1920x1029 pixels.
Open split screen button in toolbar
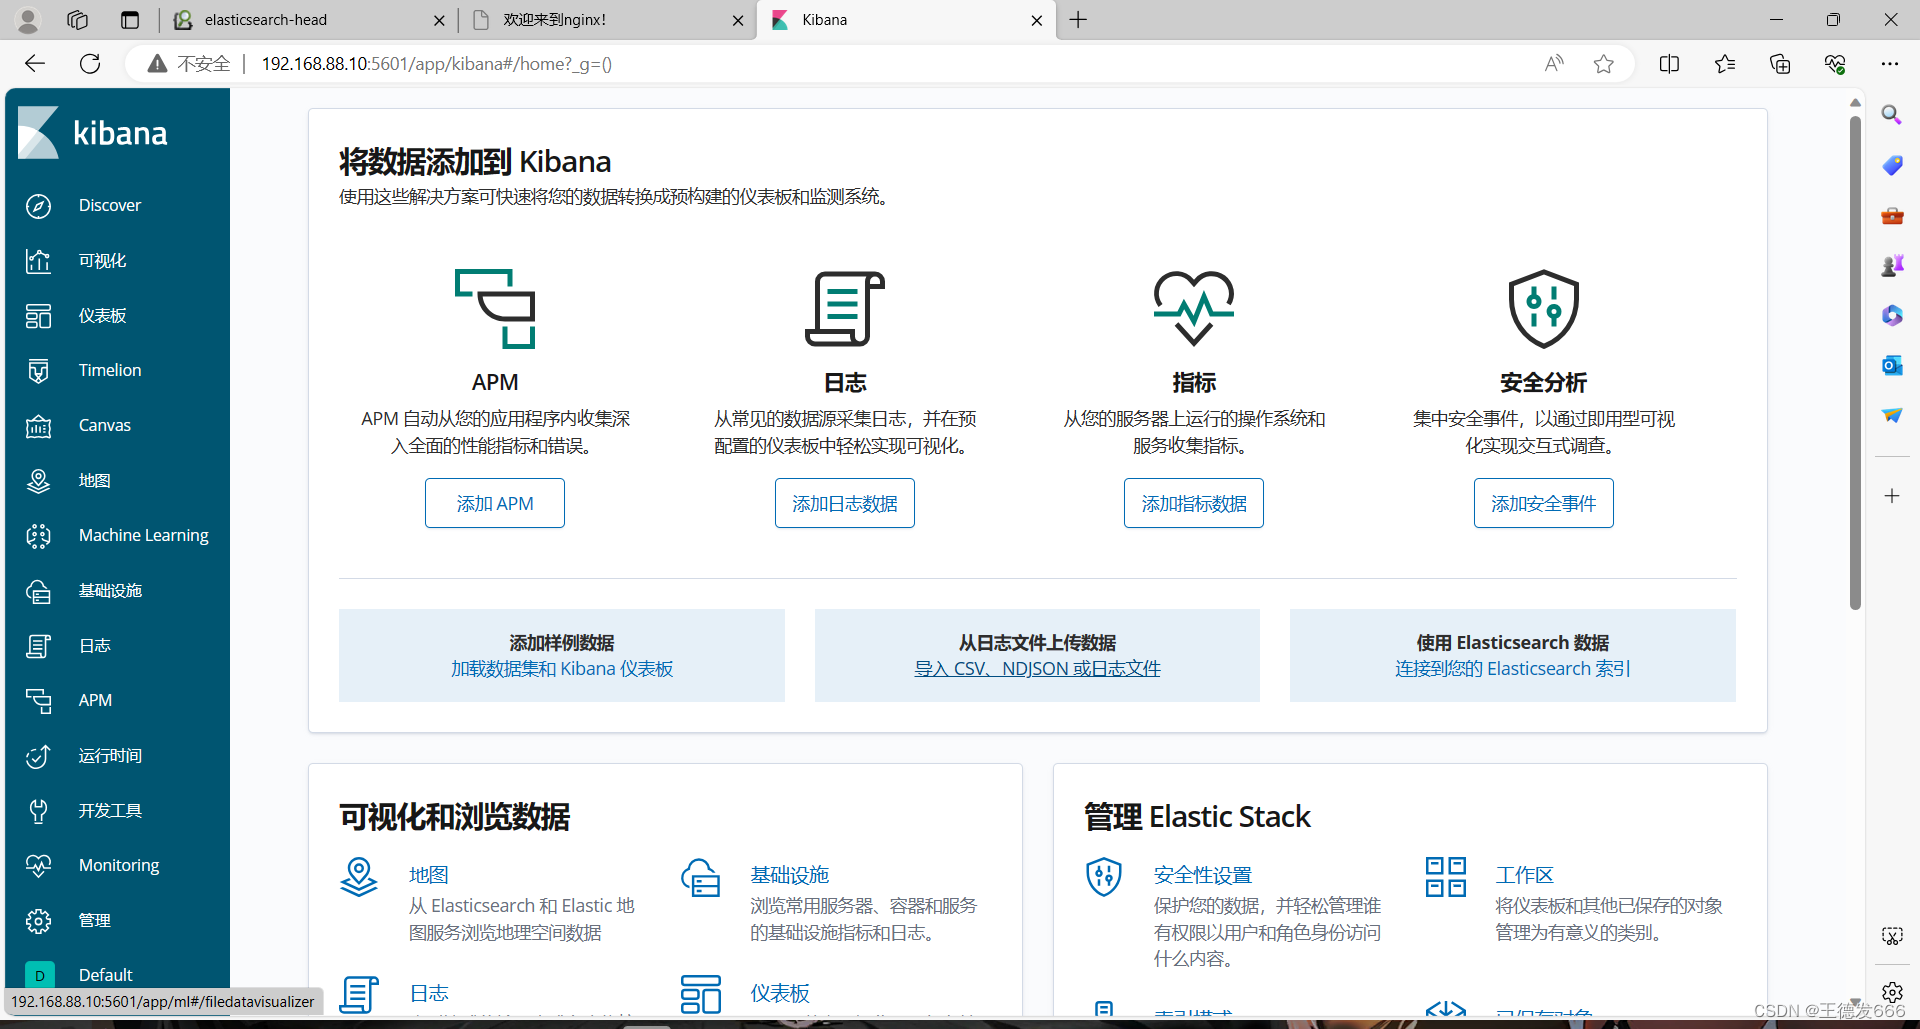1669,64
